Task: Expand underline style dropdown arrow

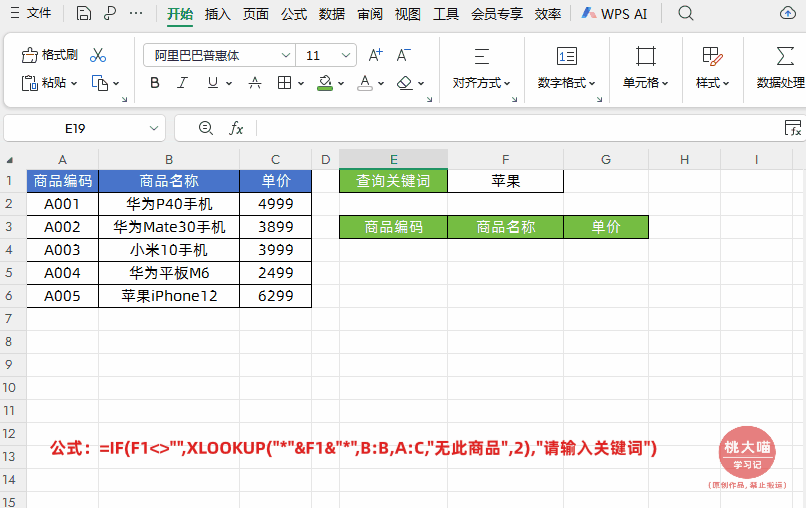Action: [x=229, y=83]
